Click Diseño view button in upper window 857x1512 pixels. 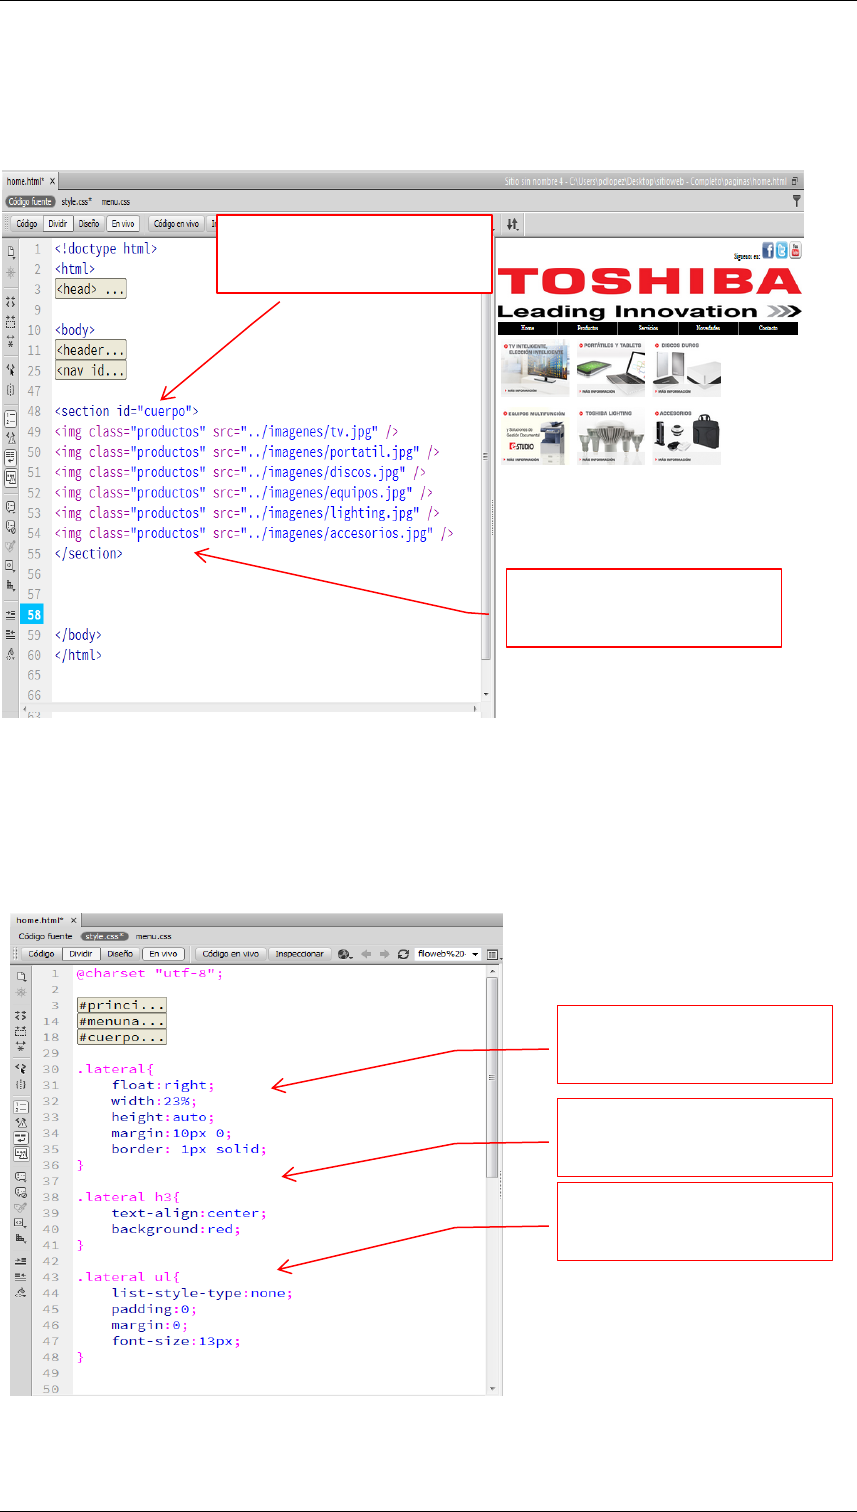89,224
